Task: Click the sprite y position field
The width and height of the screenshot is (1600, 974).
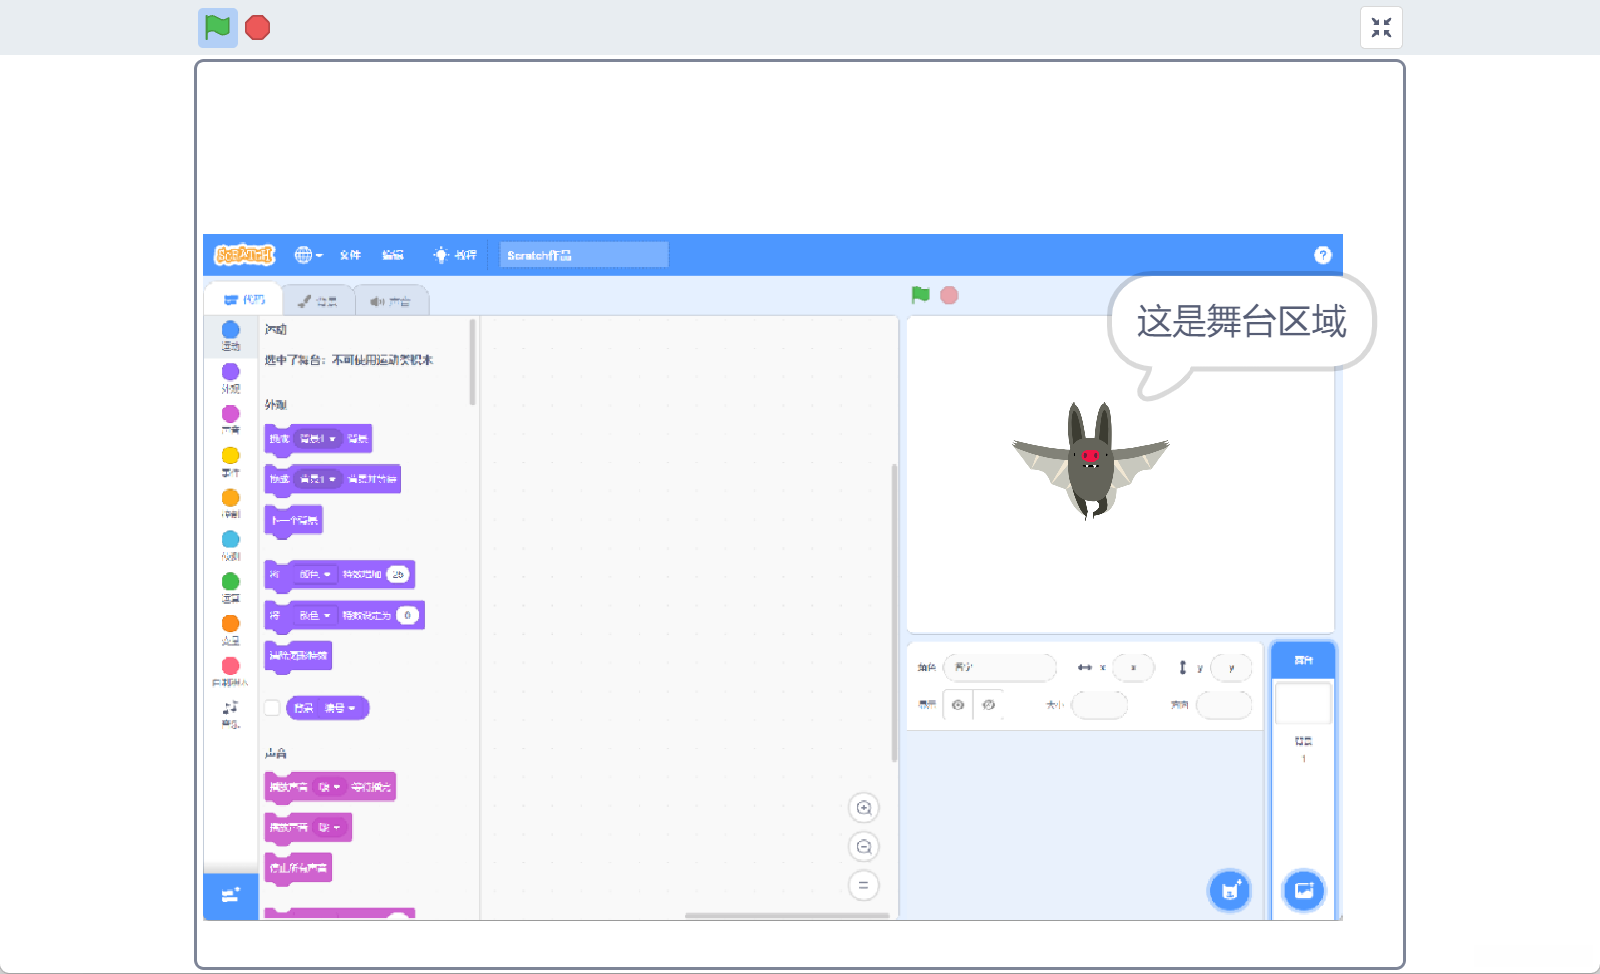Action: point(1231,667)
